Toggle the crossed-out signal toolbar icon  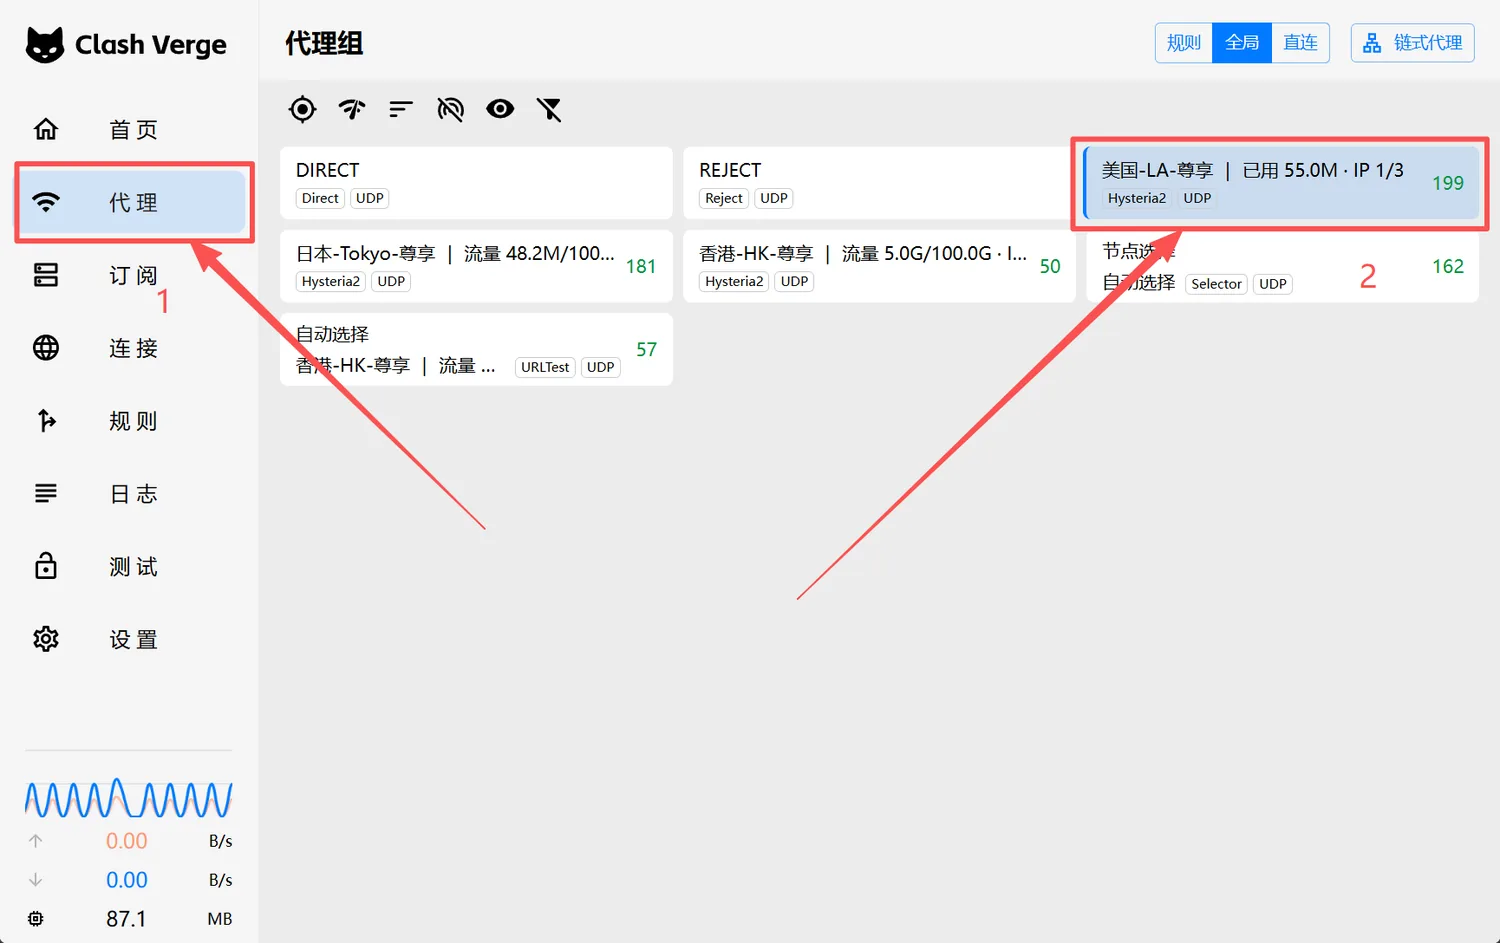(451, 109)
